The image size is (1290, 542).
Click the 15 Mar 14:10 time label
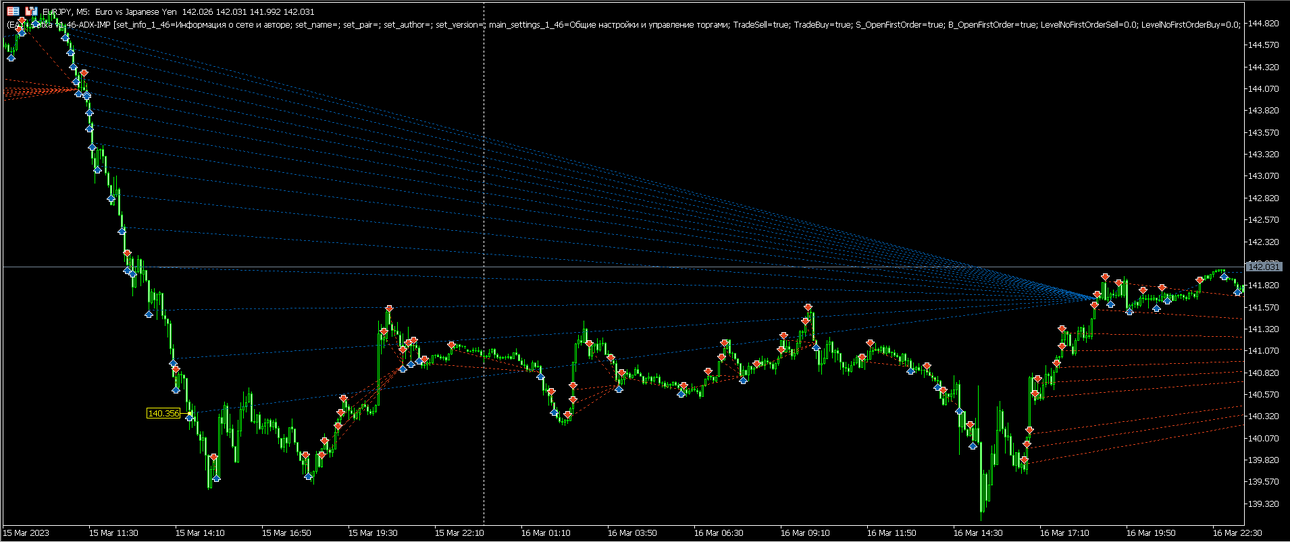pyautogui.click(x=200, y=533)
